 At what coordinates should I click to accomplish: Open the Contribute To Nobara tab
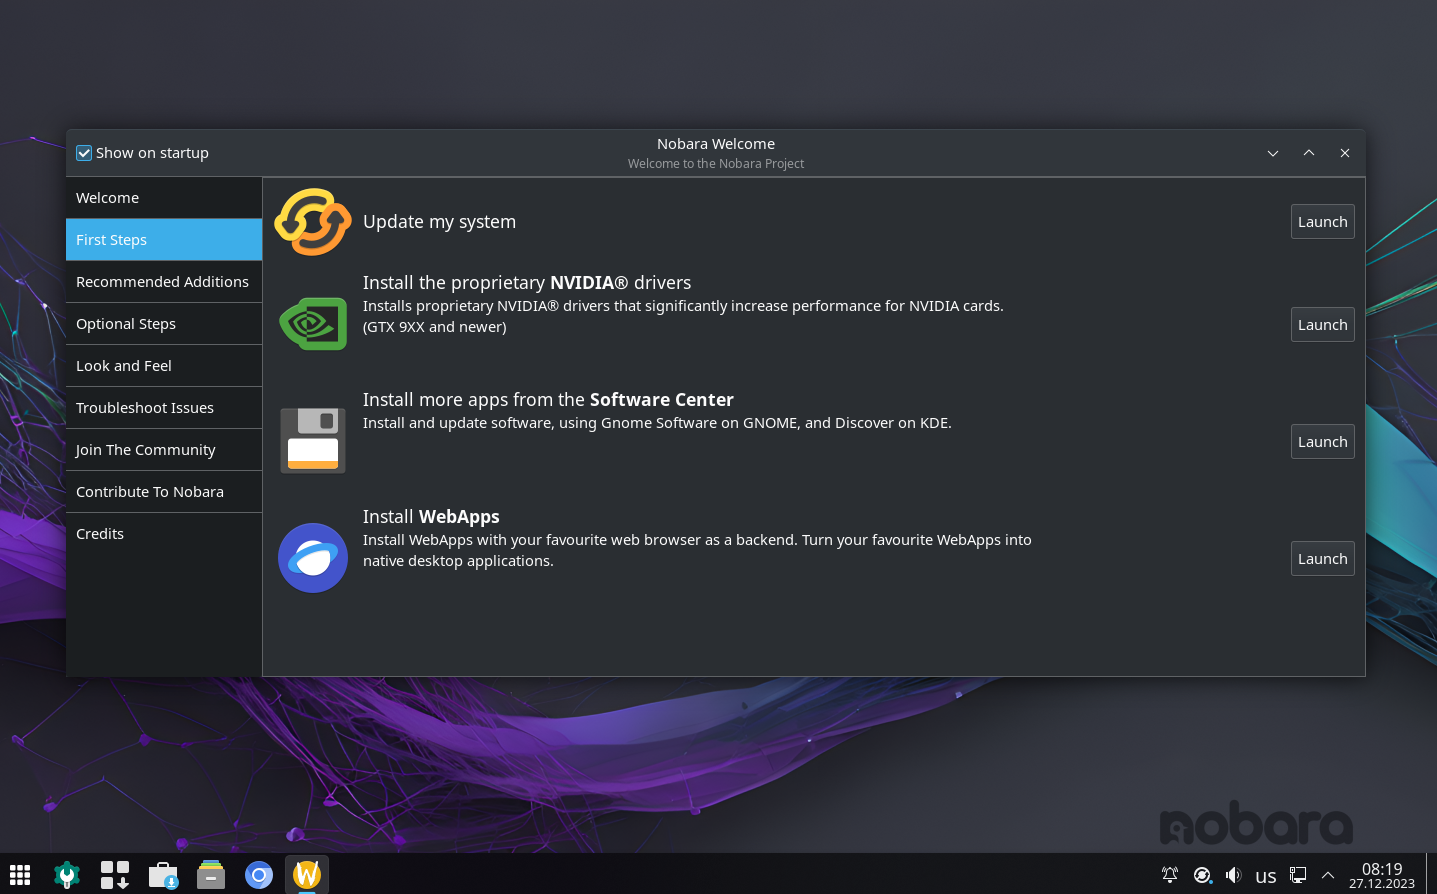click(x=164, y=492)
